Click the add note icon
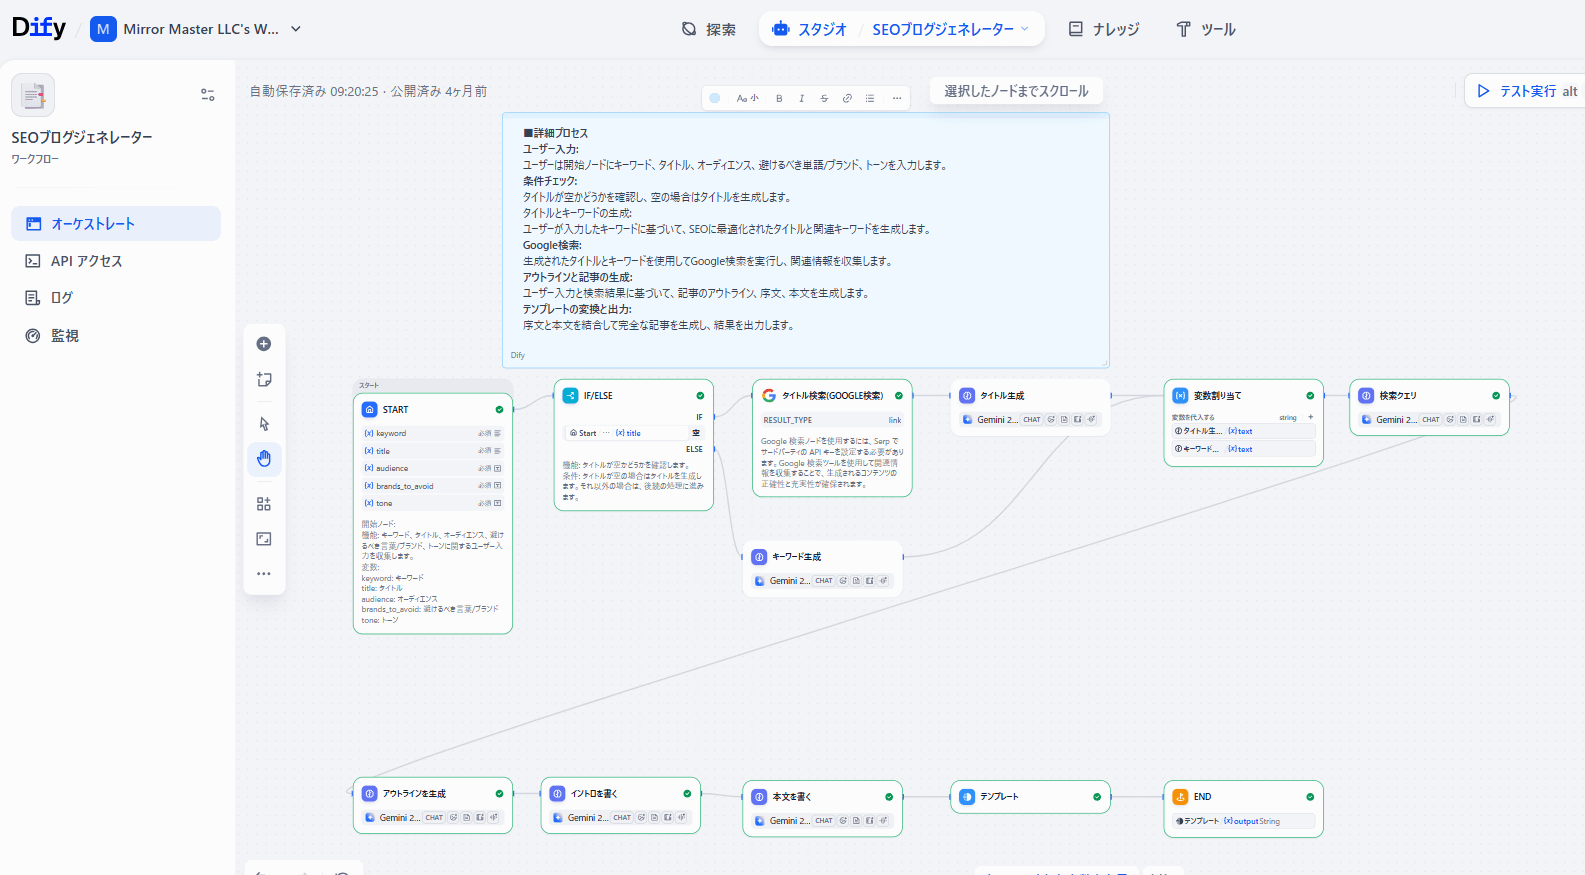The image size is (1585, 875). [x=264, y=380]
